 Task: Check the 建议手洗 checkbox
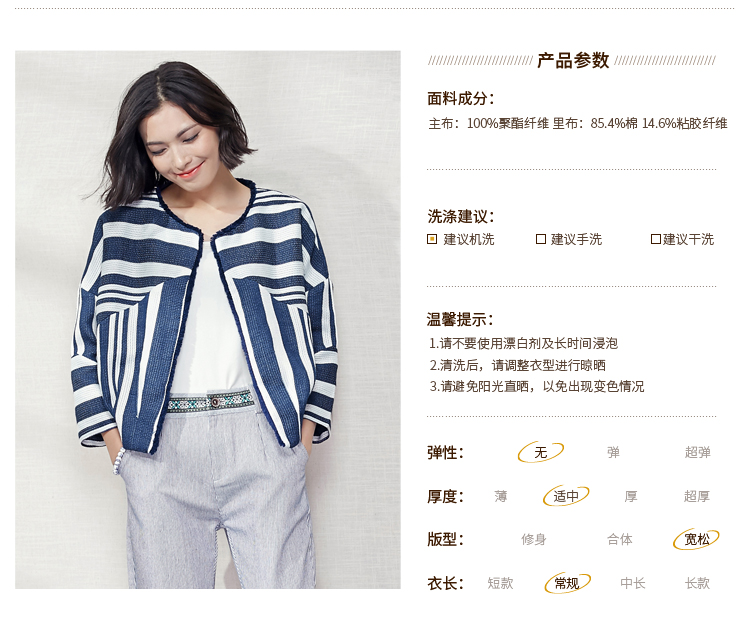point(541,239)
